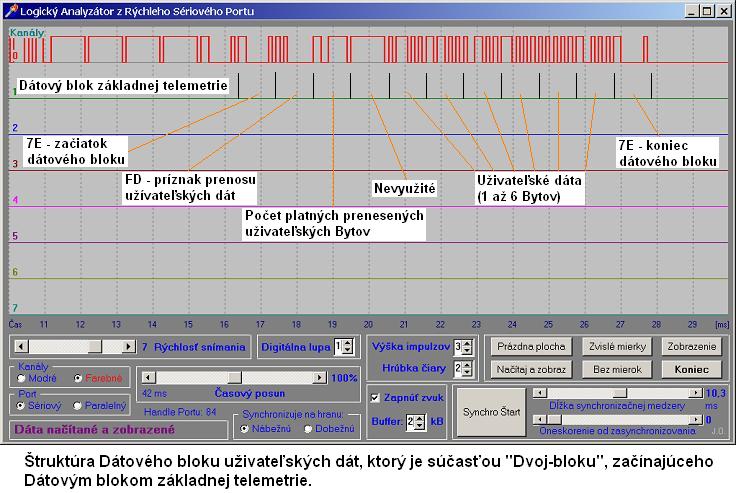Toggle the Zapnúť zvuk checkbox
Image resolution: width=736 pixels, height=493 pixels.
coord(375,398)
